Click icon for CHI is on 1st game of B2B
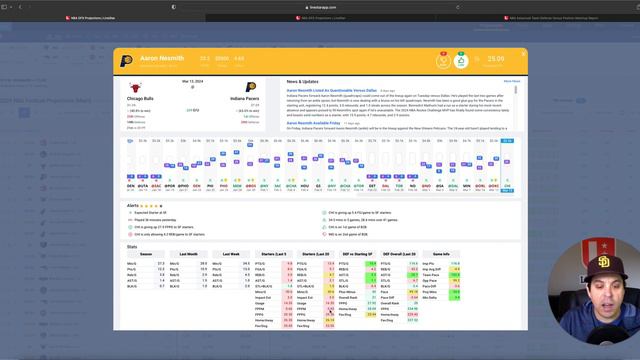Screen dimensions: 640x360 (x=324, y=227)
